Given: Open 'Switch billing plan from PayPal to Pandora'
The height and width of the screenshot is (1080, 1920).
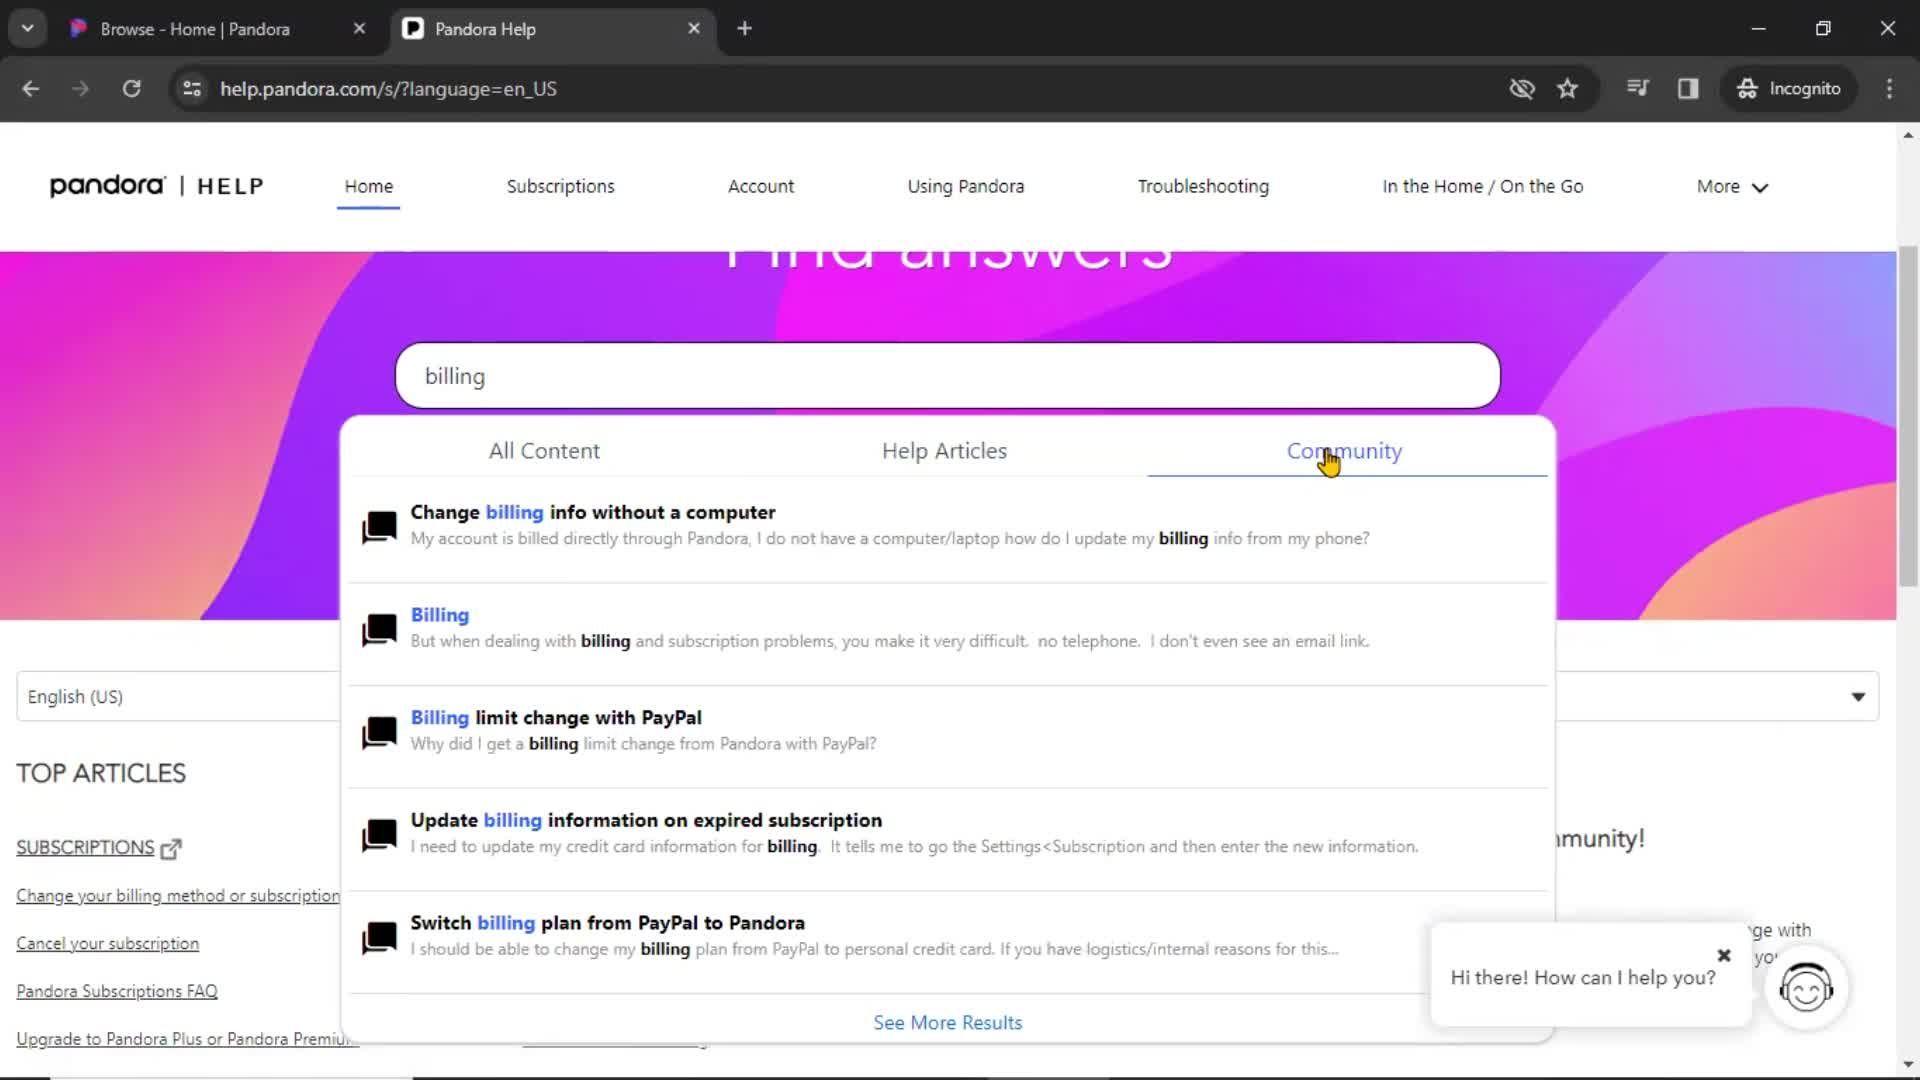Looking at the screenshot, I should click(x=607, y=923).
